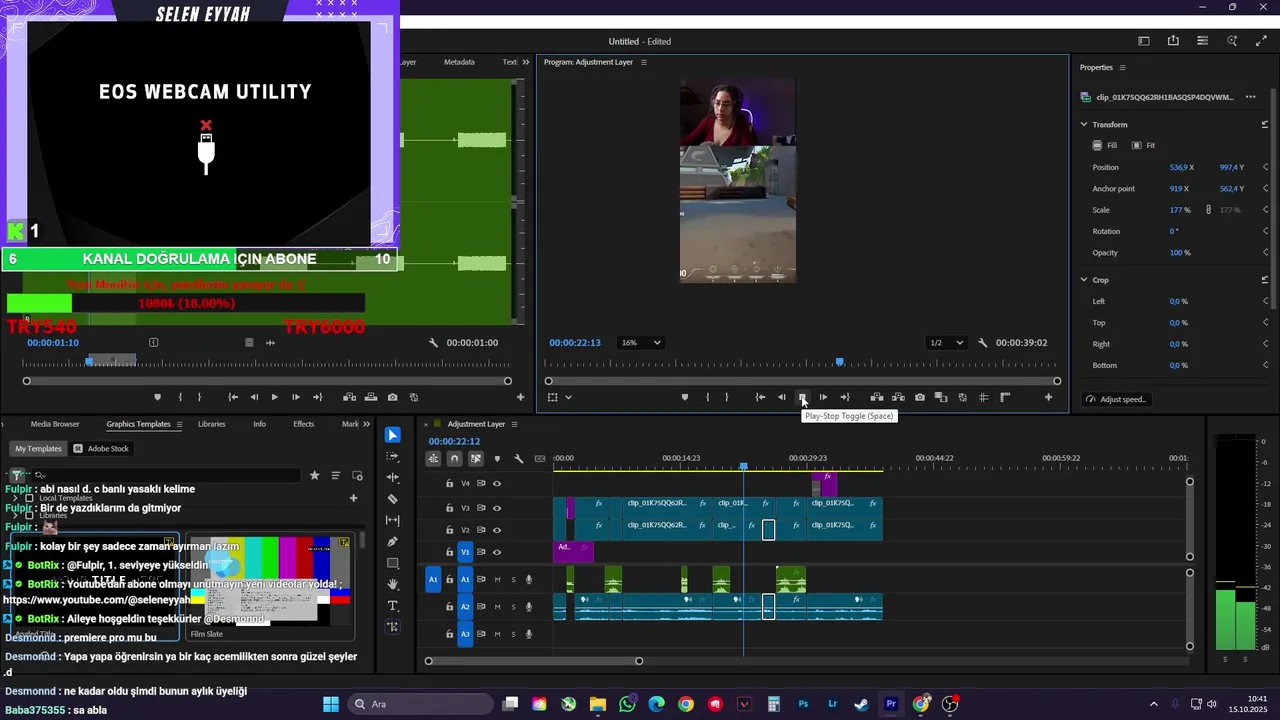Switch to Media Browser tab

click(55, 424)
